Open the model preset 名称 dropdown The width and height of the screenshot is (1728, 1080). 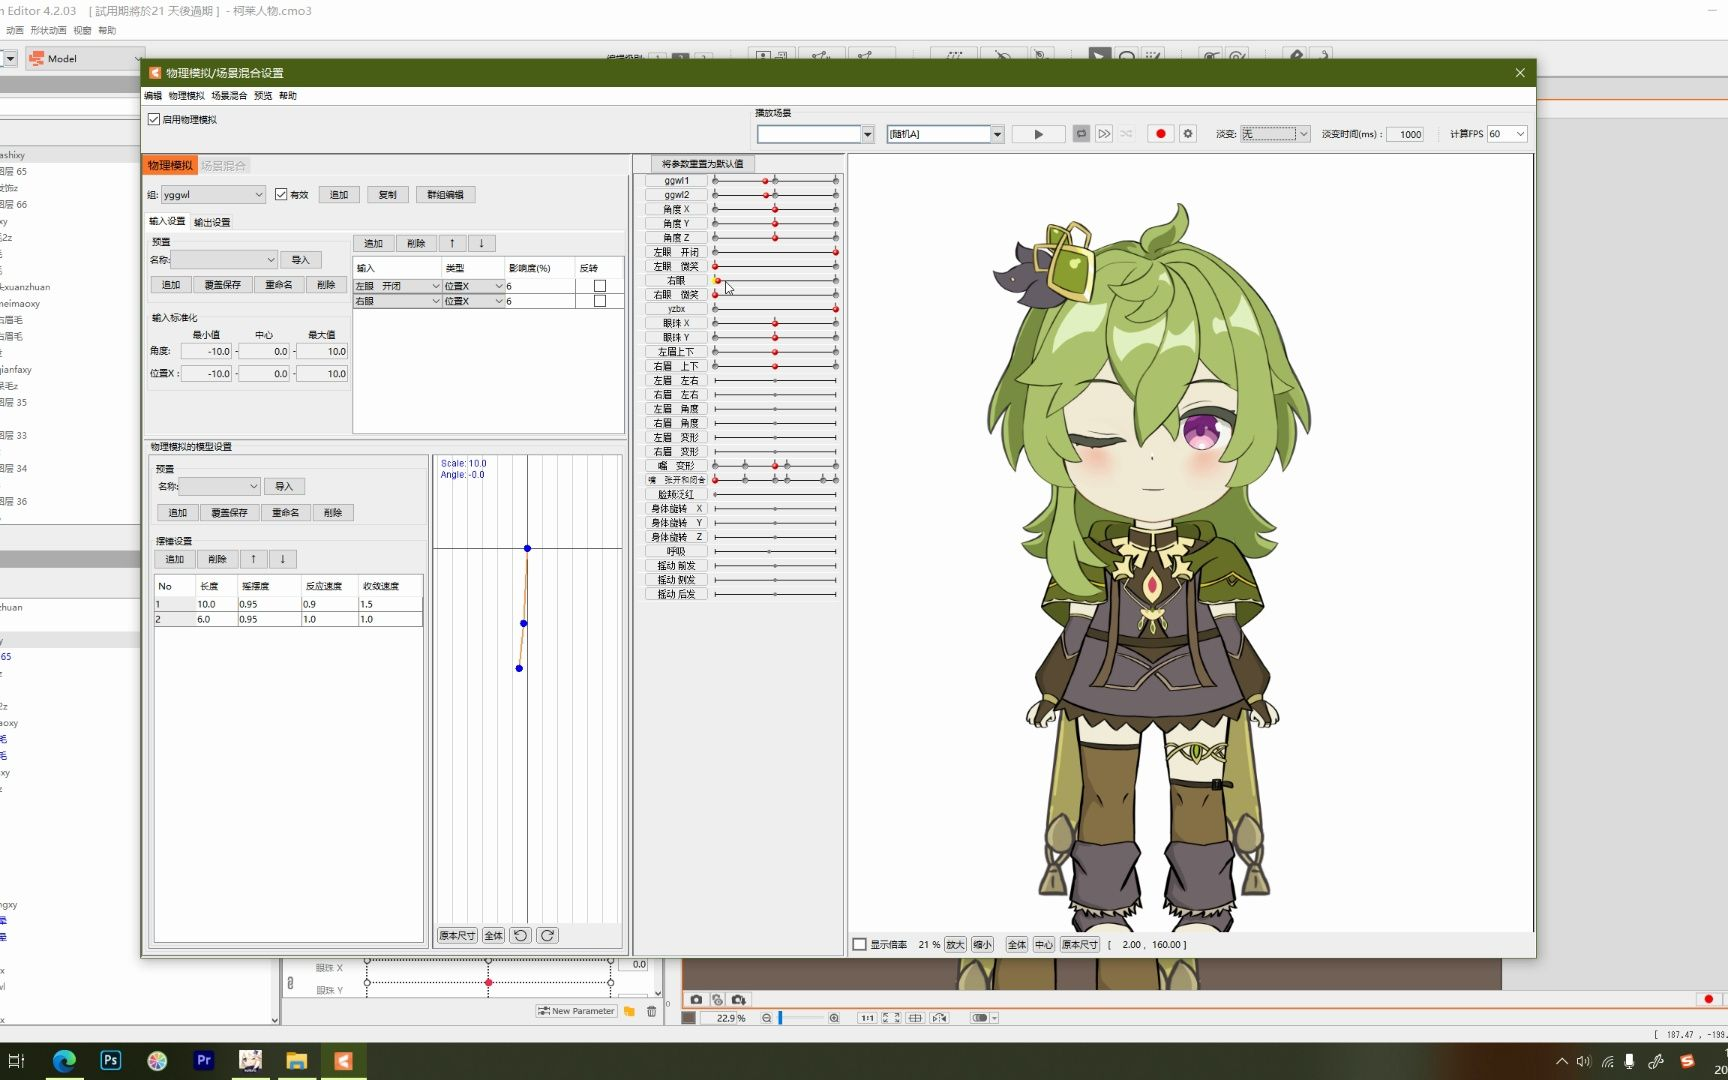coord(220,486)
